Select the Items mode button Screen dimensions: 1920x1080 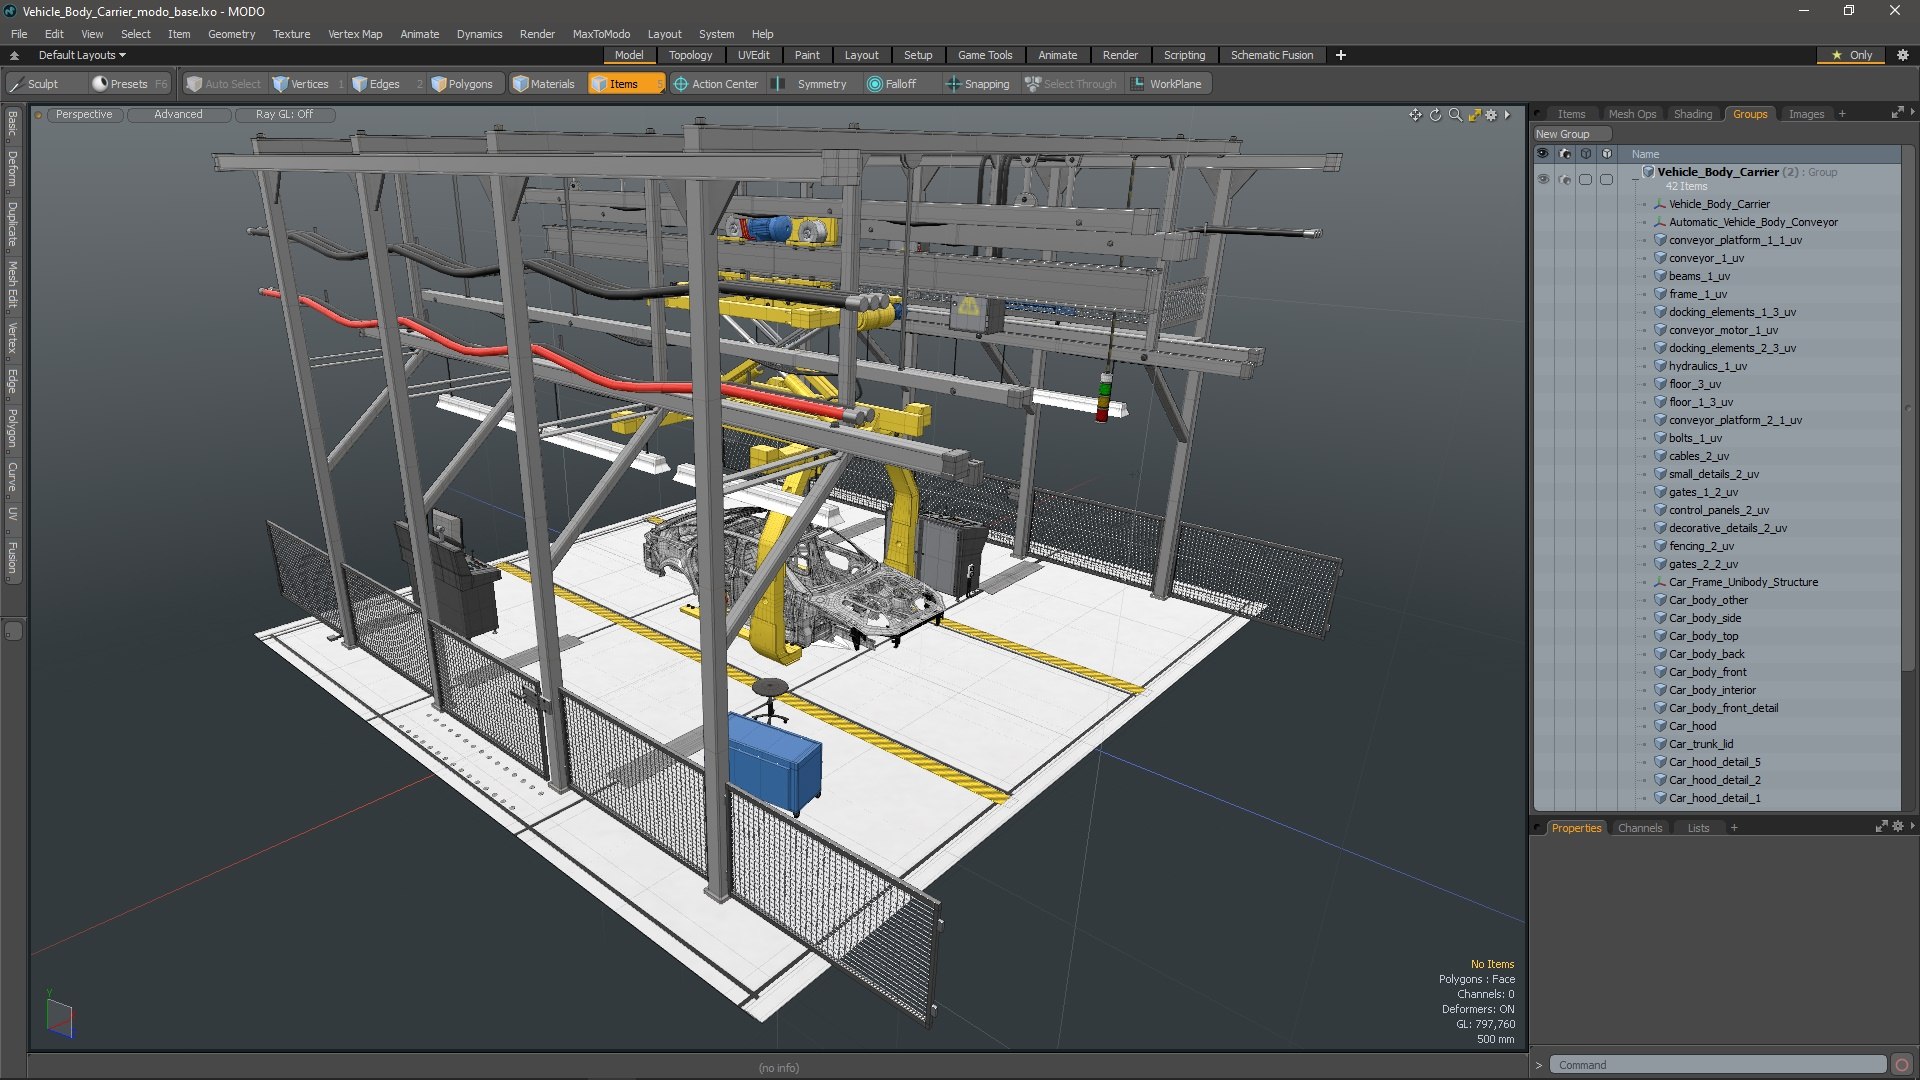coord(625,84)
